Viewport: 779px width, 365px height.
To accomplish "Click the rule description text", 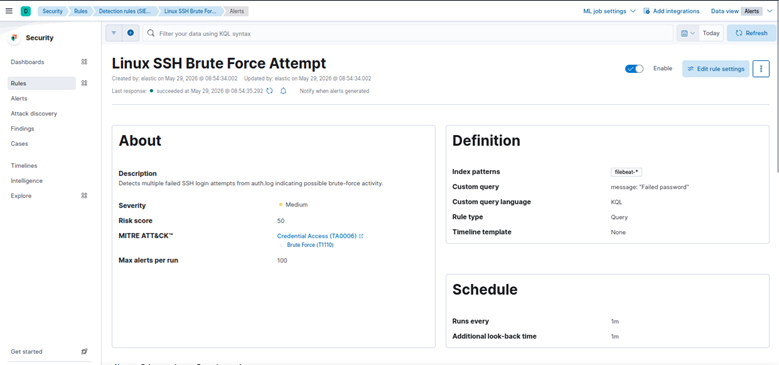I will 251,183.
